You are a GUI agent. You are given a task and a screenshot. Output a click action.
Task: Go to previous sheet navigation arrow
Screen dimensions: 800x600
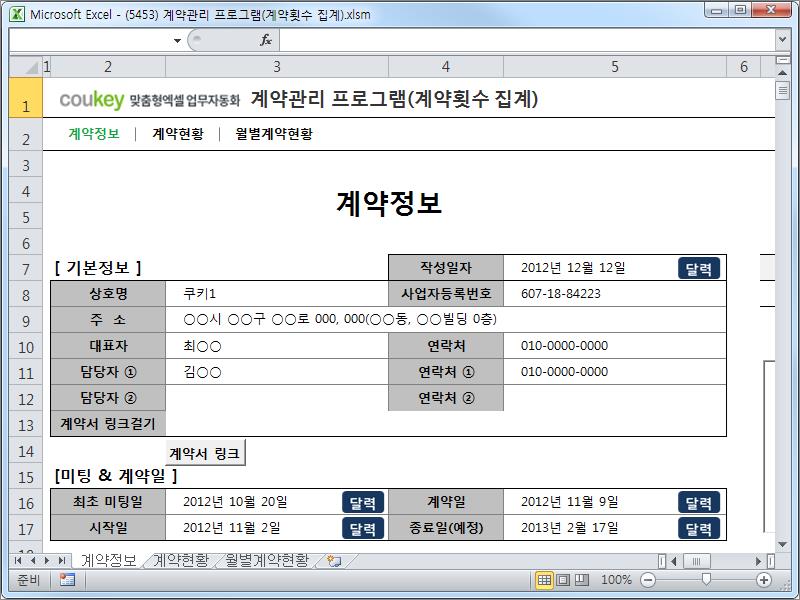(33, 561)
